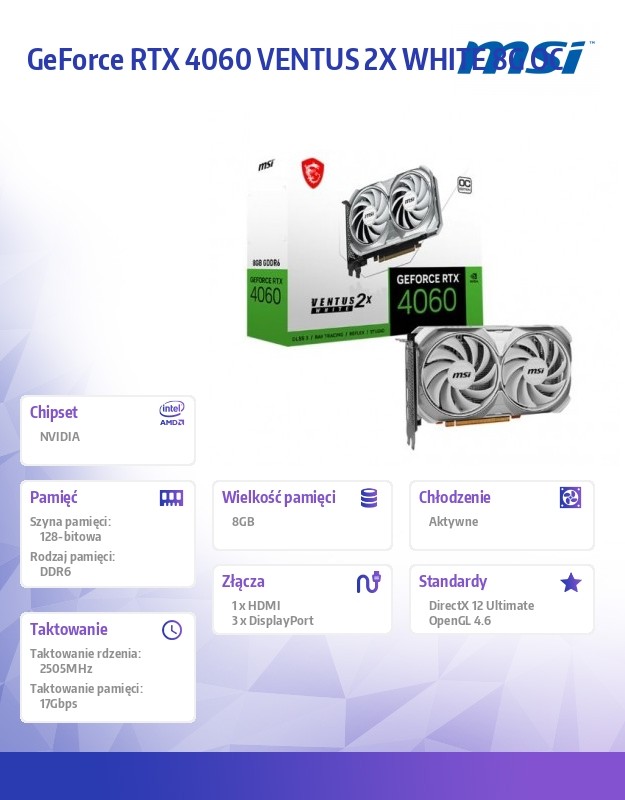Click the DirectX 12 Ultimate text
The height and width of the screenshot is (800, 625).
pyautogui.click(x=481, y=606)
